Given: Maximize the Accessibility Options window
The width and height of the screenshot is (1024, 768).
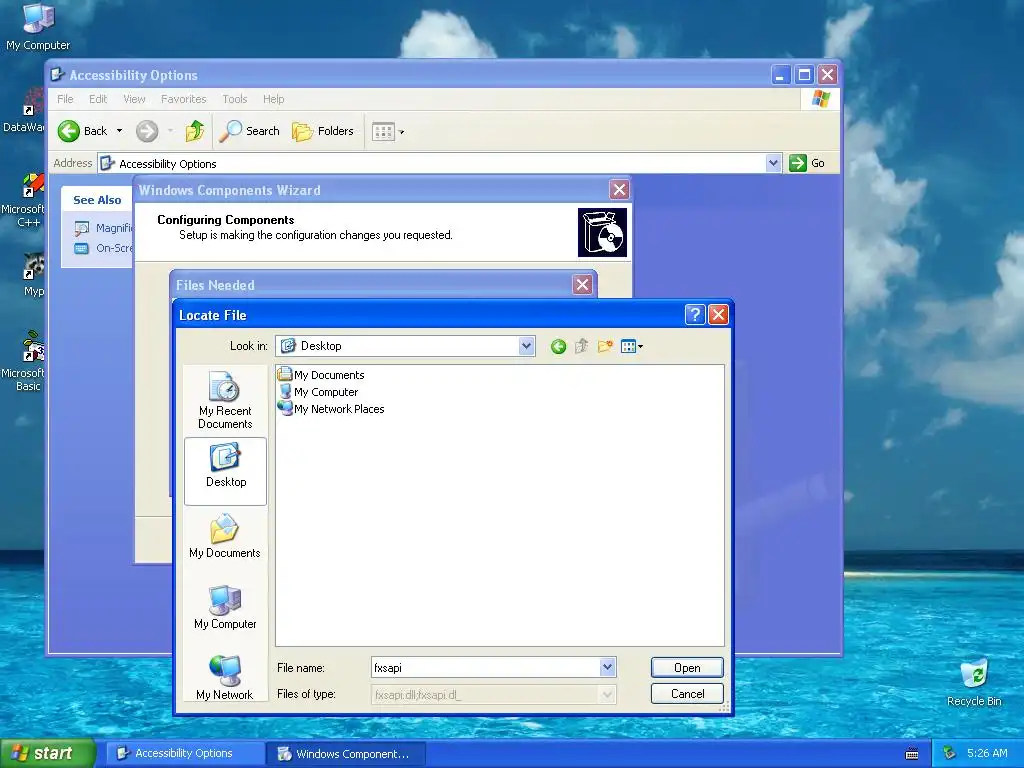Looking at the screenshot, I should tap(804, 75).
